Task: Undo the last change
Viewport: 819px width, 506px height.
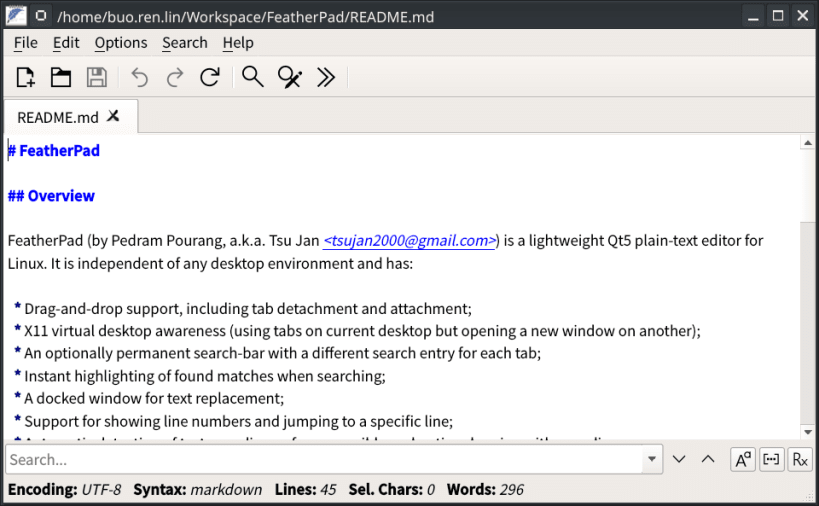Action: point(139,77)
